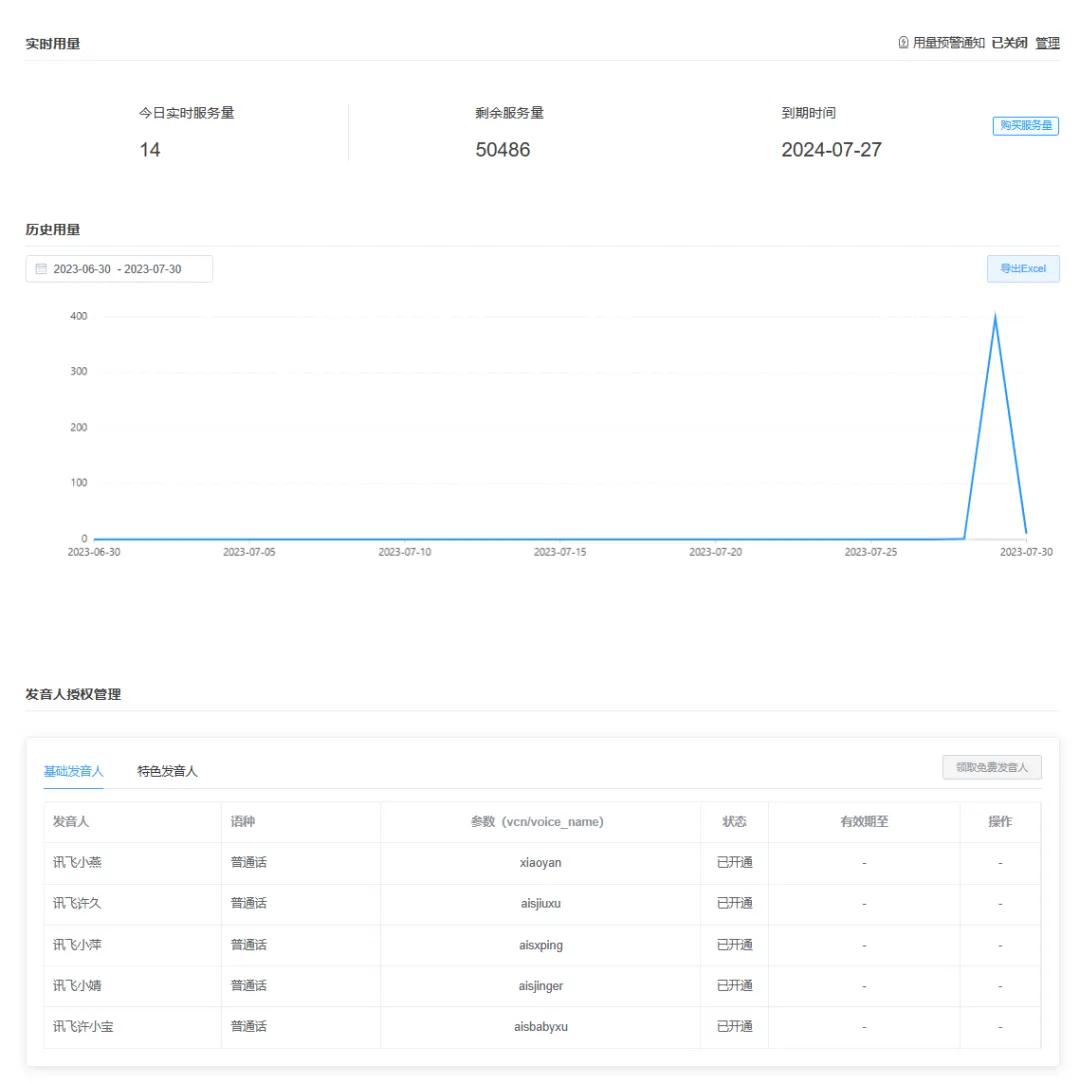The width and height of the screenshot is (1080, 1084).
Task: Click the 领取免费发音人 button
Action: click(x=991, y=767)
